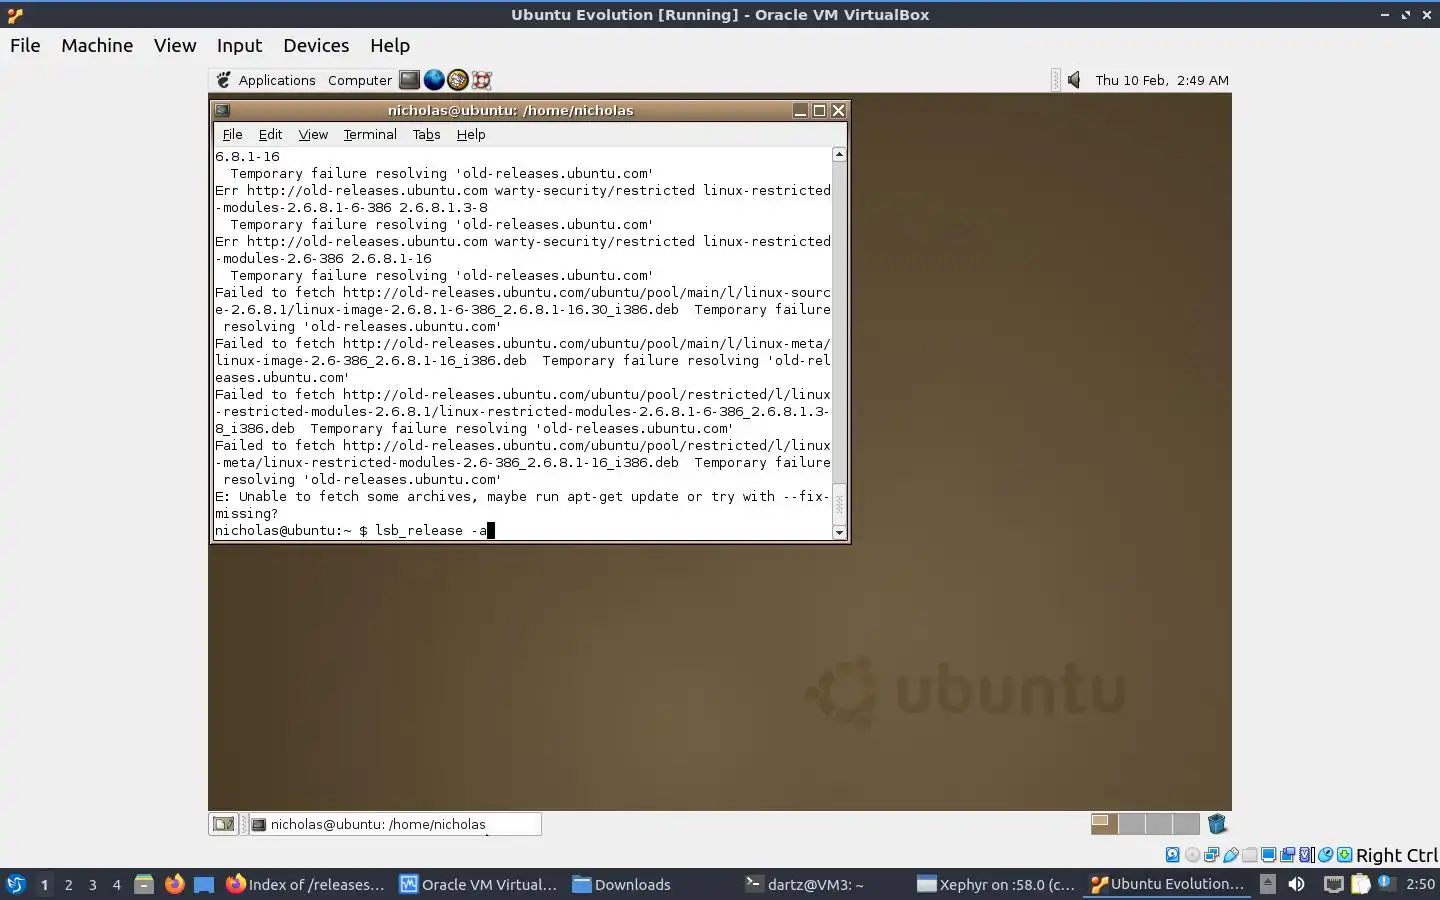
Task: Open the guest trash bin icon
Action: 1217,824
